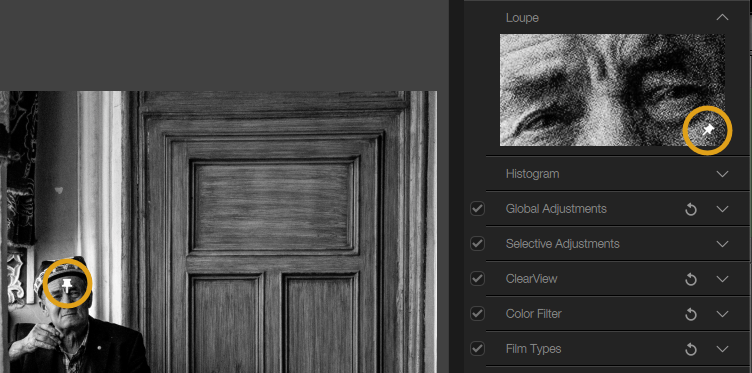Expand the Film Types chevron
Viewport: 752px width, 373px height.
(722, 349)
